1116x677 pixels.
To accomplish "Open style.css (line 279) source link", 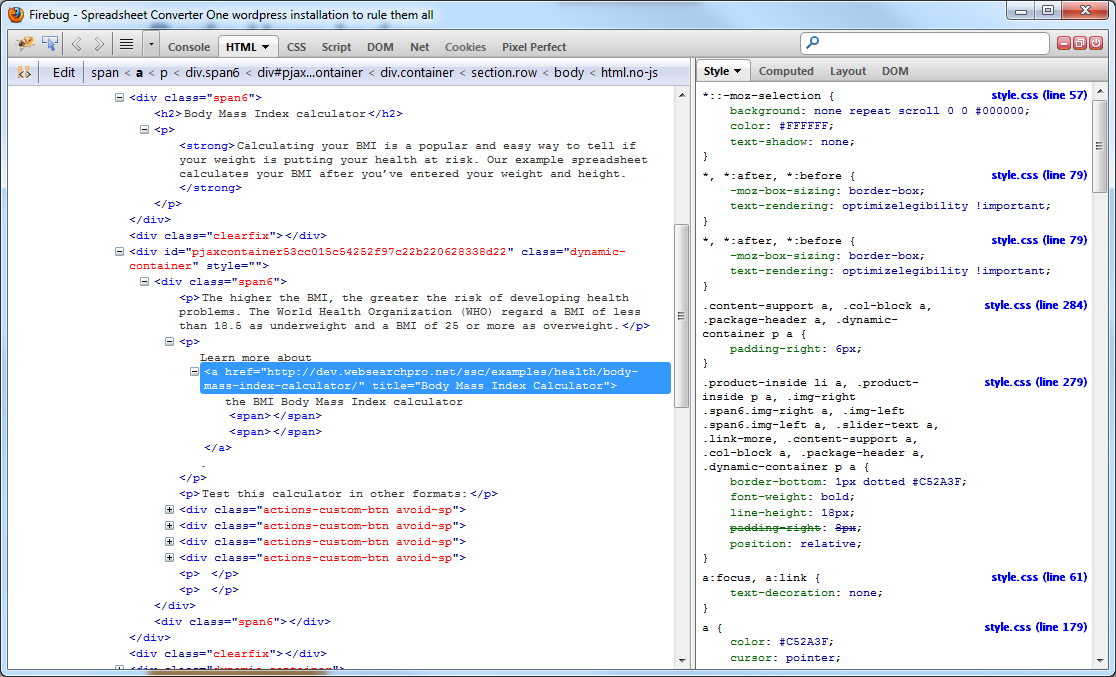I will [x=1036, y=382].
